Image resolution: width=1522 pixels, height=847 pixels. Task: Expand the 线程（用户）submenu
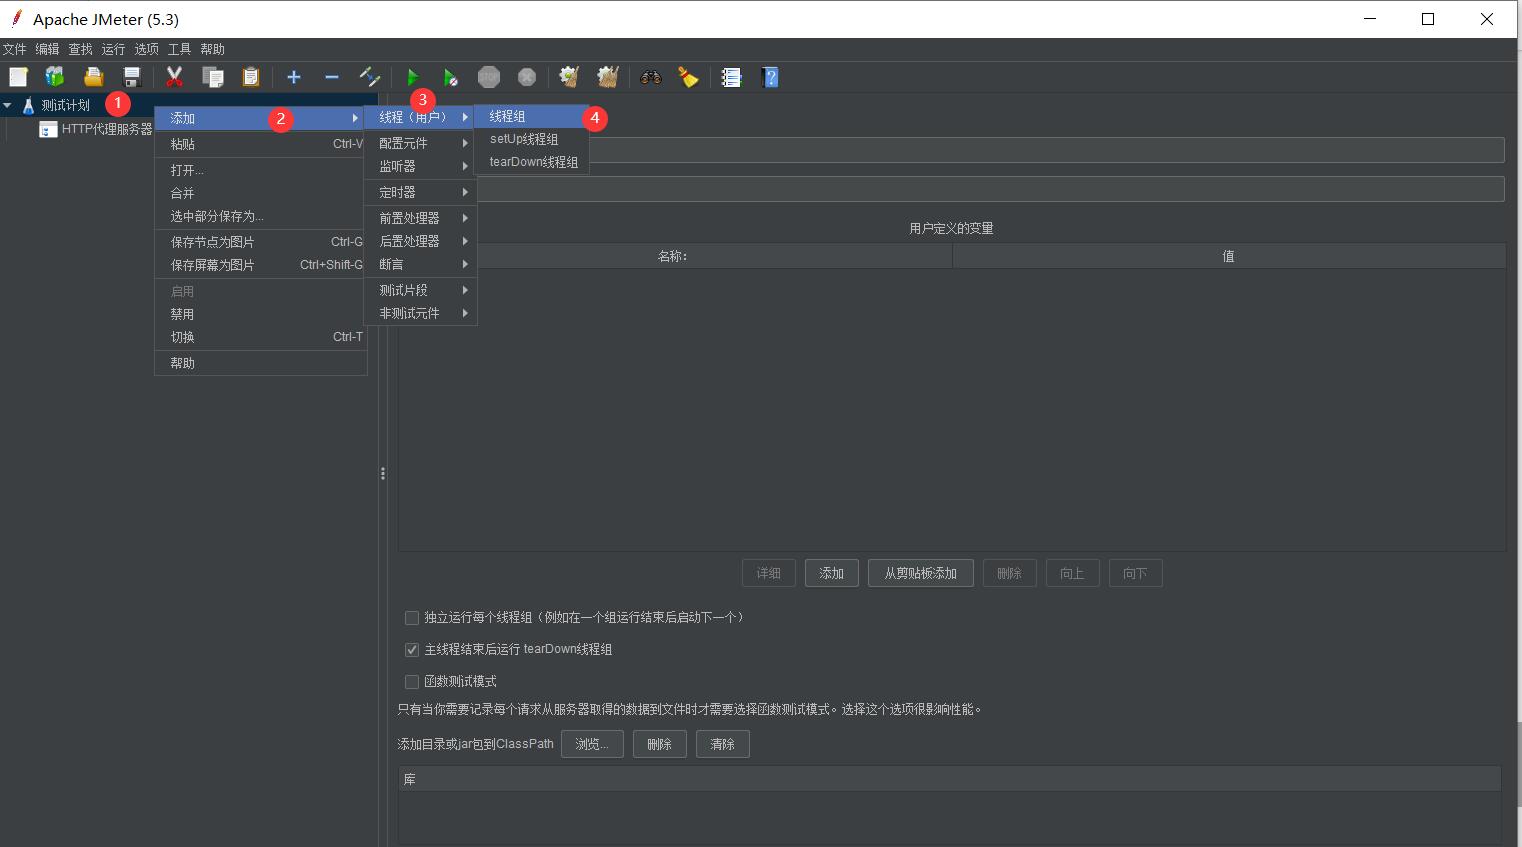(420, 117)
